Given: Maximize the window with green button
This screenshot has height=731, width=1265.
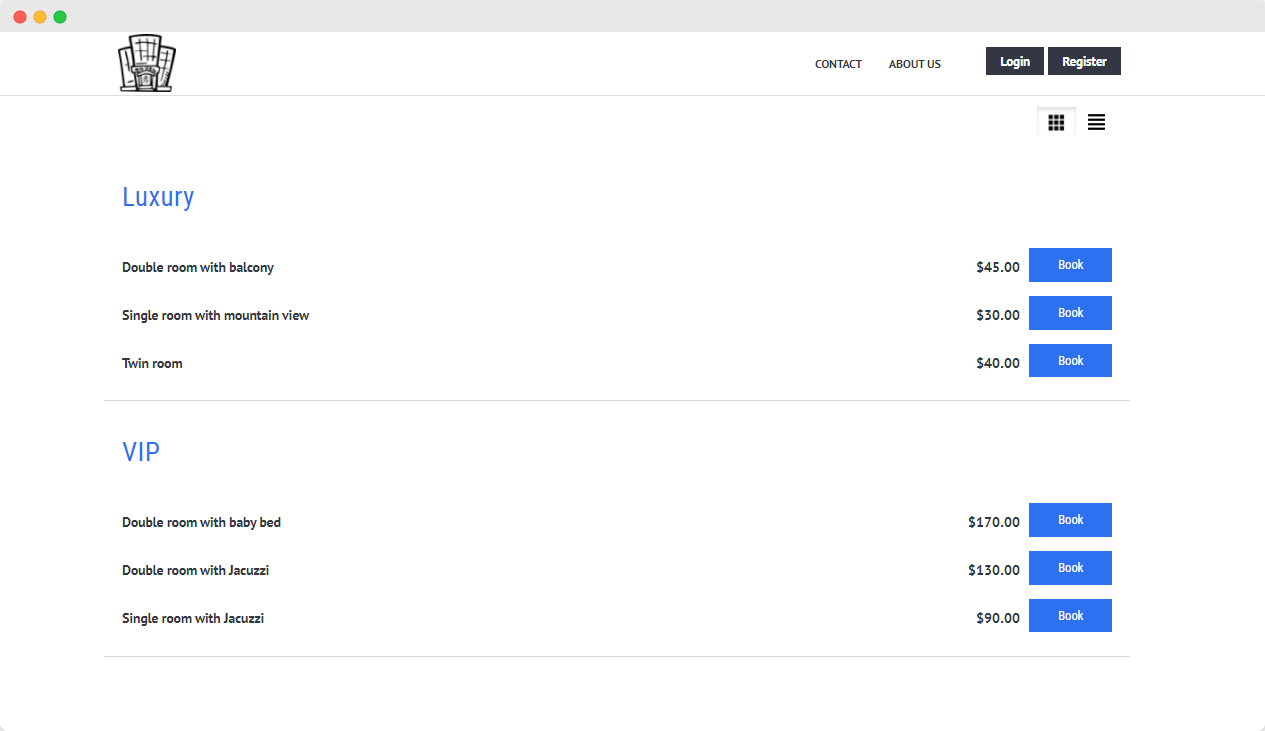Looking at the screenshot, I should point(60,17).
